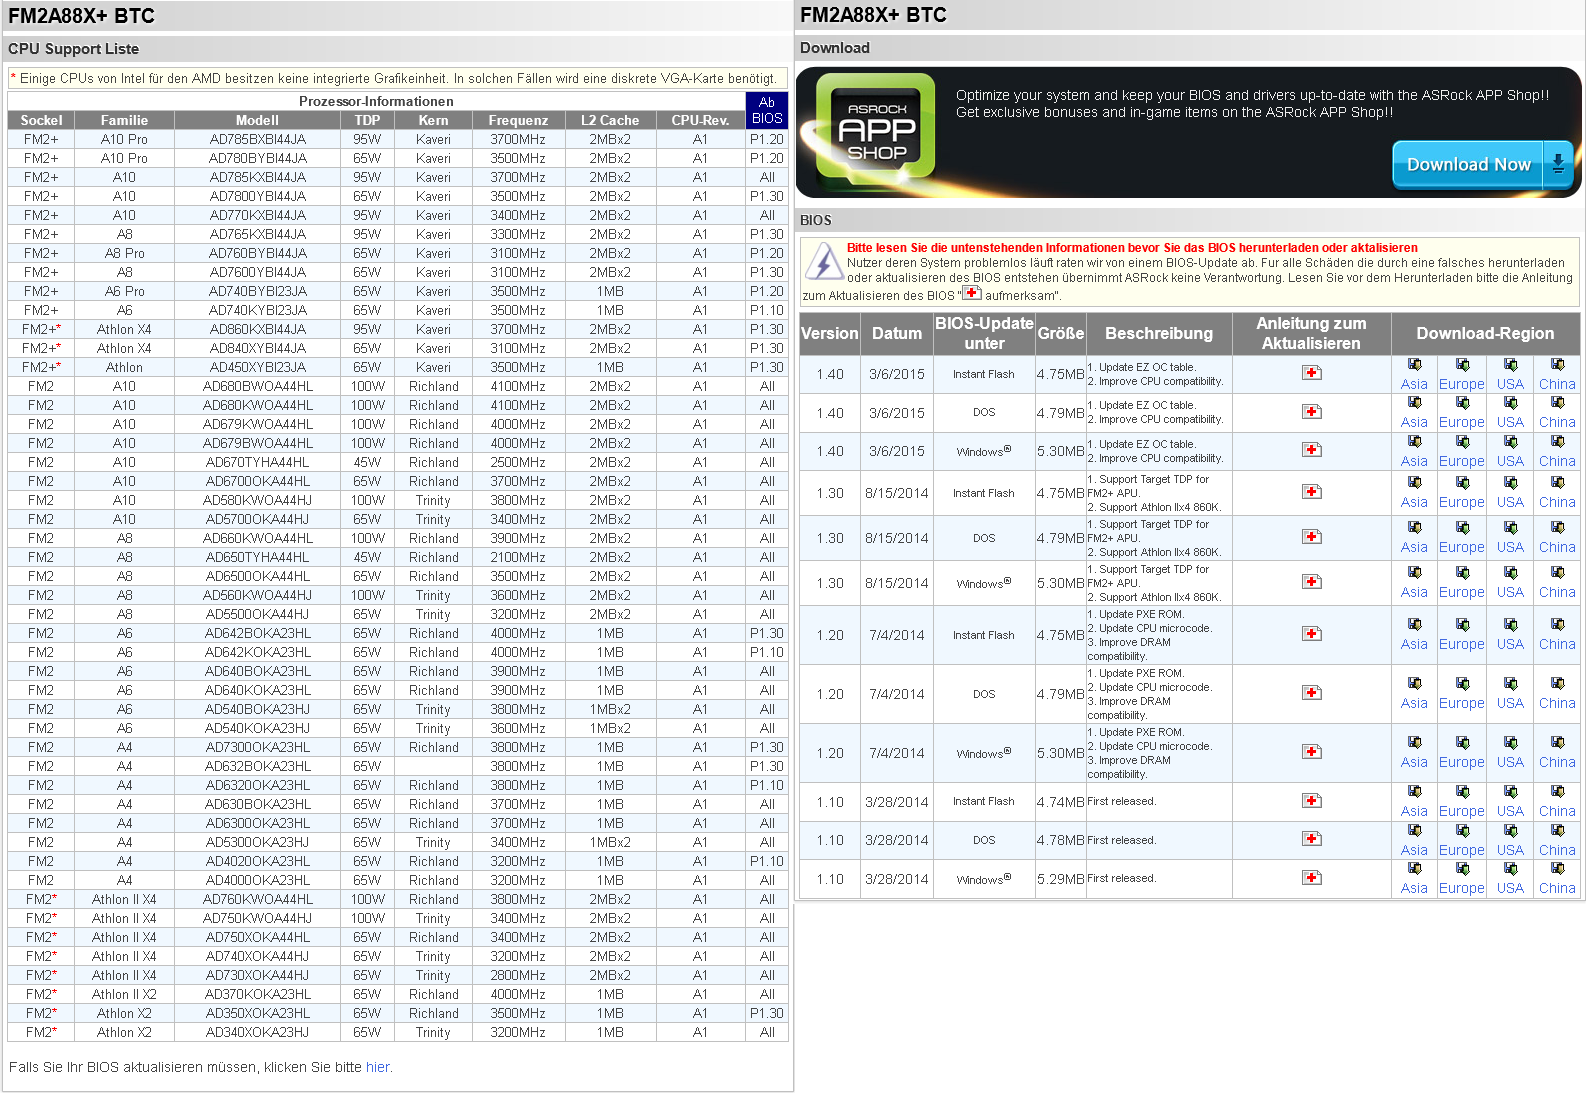The height and width of the screenshot is (1093, 1586).
Task: Select CPU model AD760KWOA44HL
Action: coord(258,900)
